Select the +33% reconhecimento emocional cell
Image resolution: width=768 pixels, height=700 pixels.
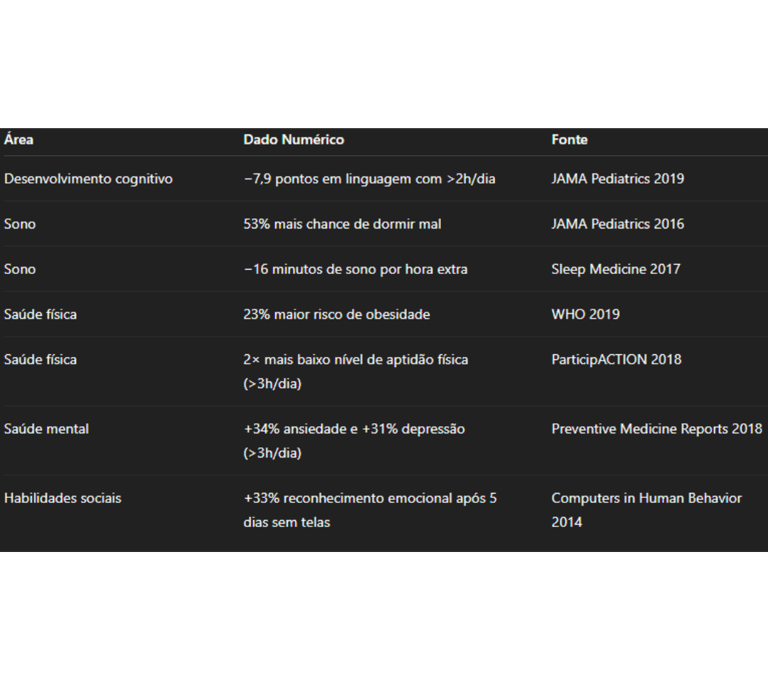point(370,510)
